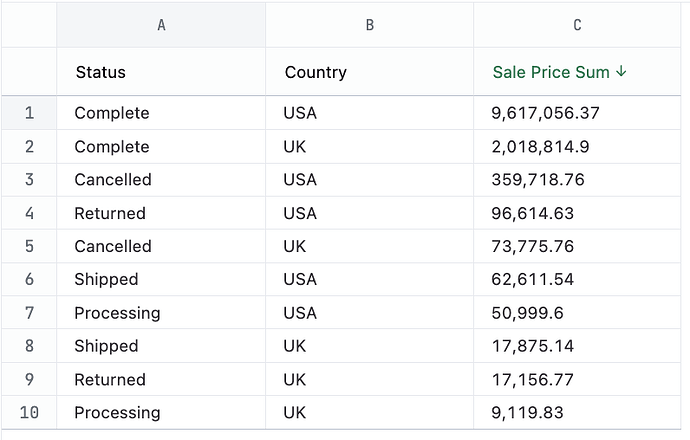690x440 pixels.
Task: Select column C header
Action: click(577, 25)
